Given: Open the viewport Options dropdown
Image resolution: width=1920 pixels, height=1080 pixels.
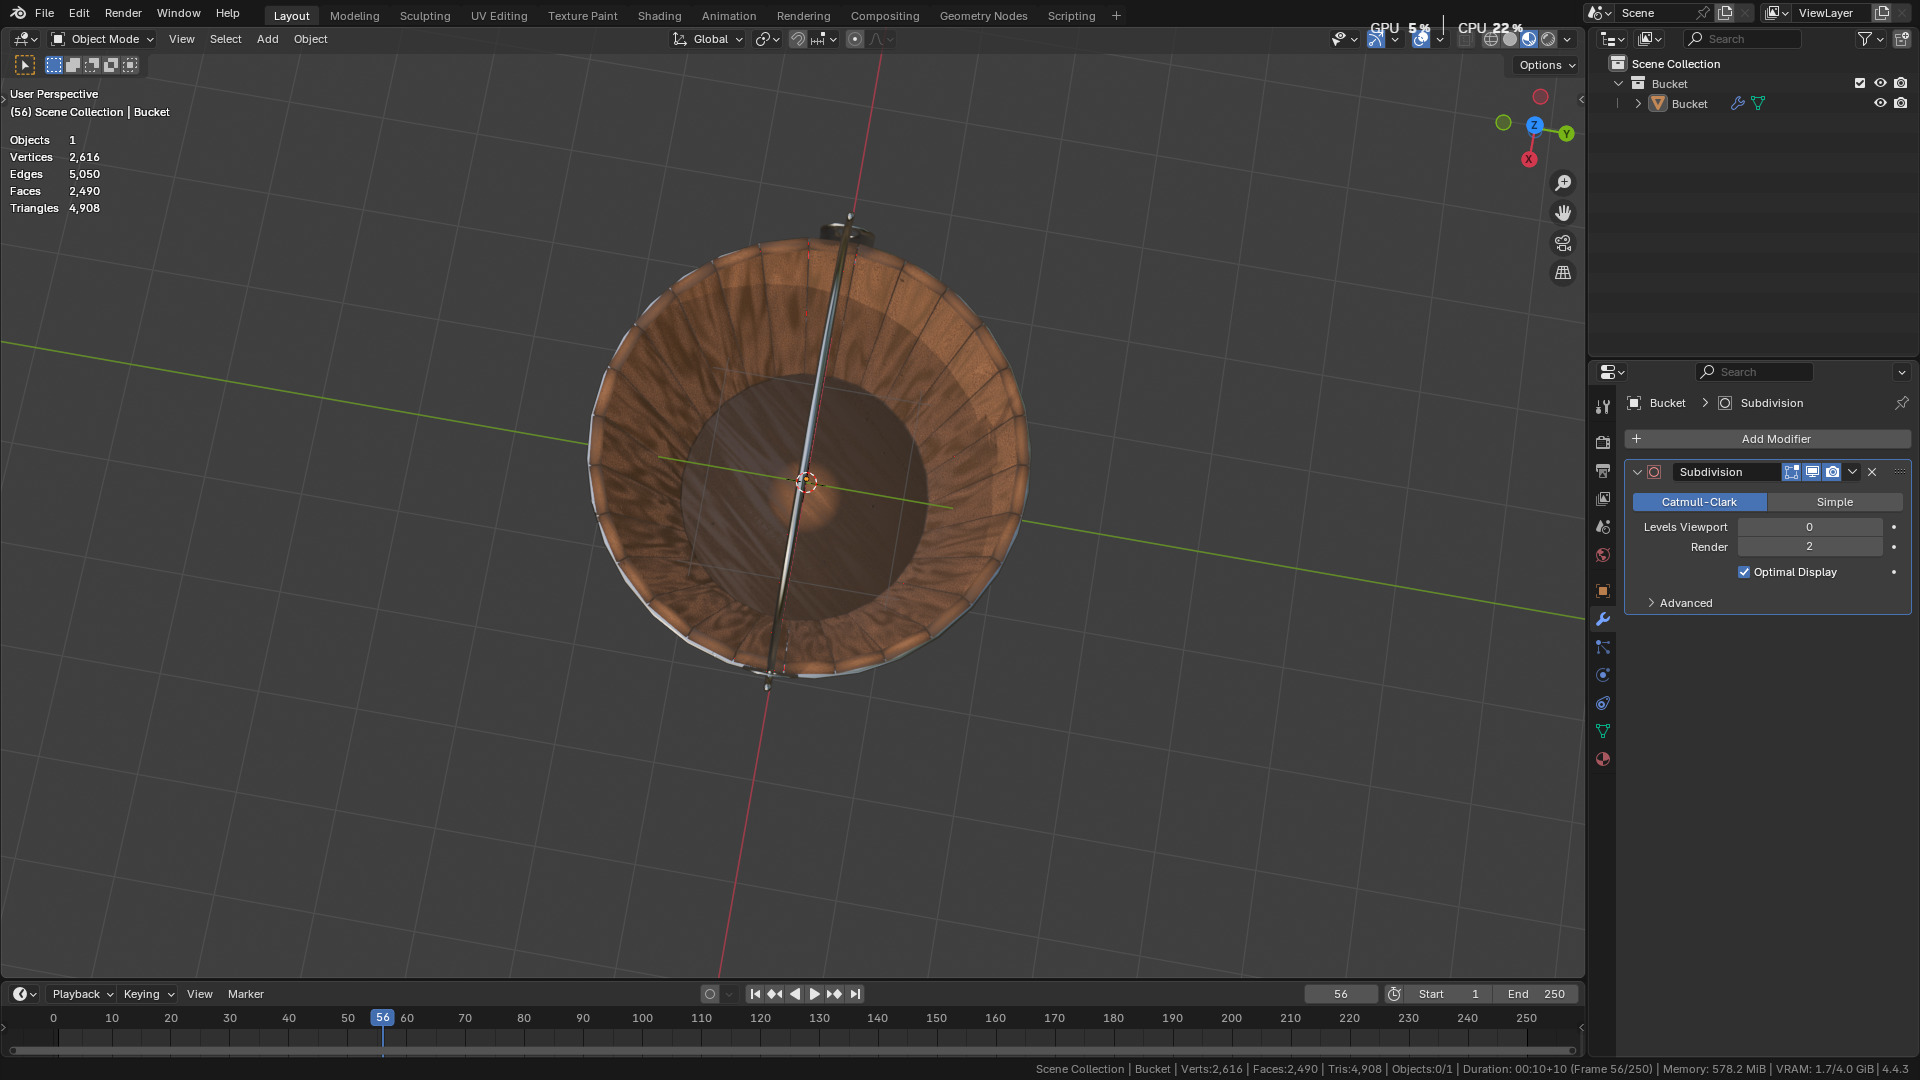Looking at the screenshot, I should point(1546,65).
